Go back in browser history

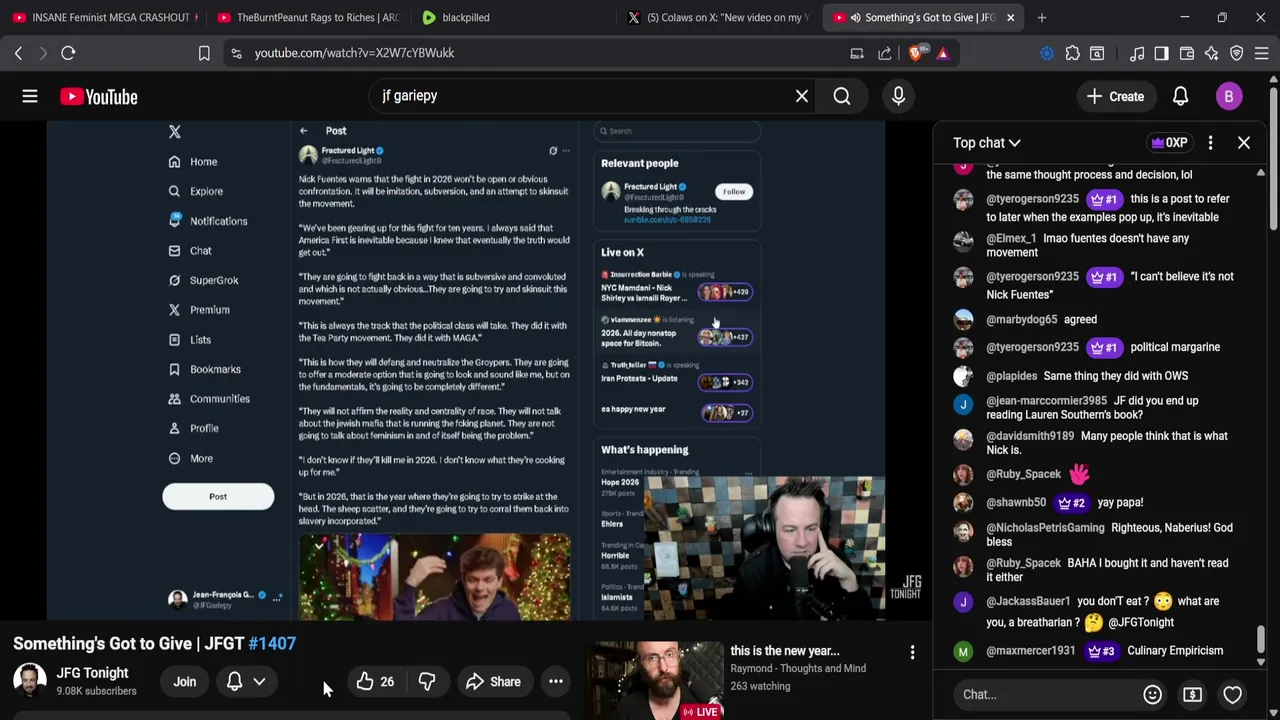[18, 53]
